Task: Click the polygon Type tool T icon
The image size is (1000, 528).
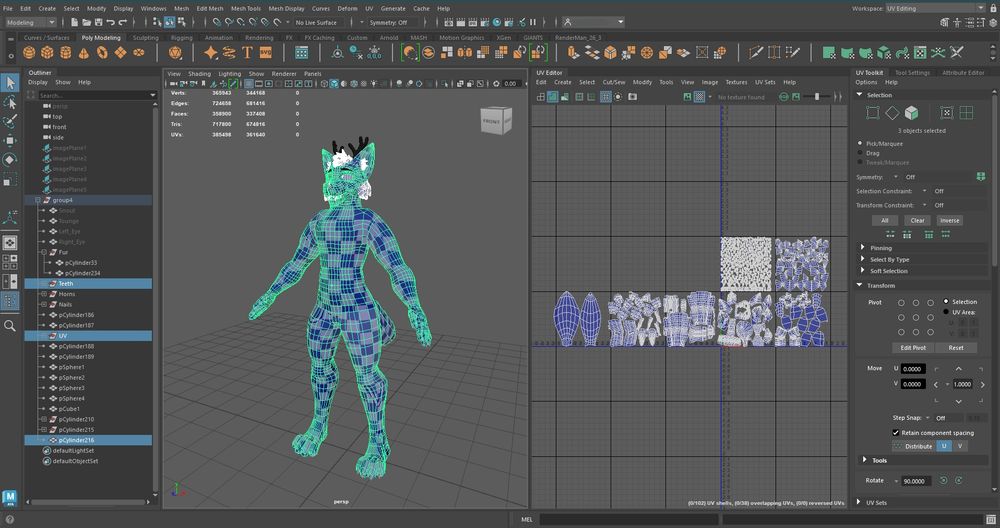Action: [247, 53]
